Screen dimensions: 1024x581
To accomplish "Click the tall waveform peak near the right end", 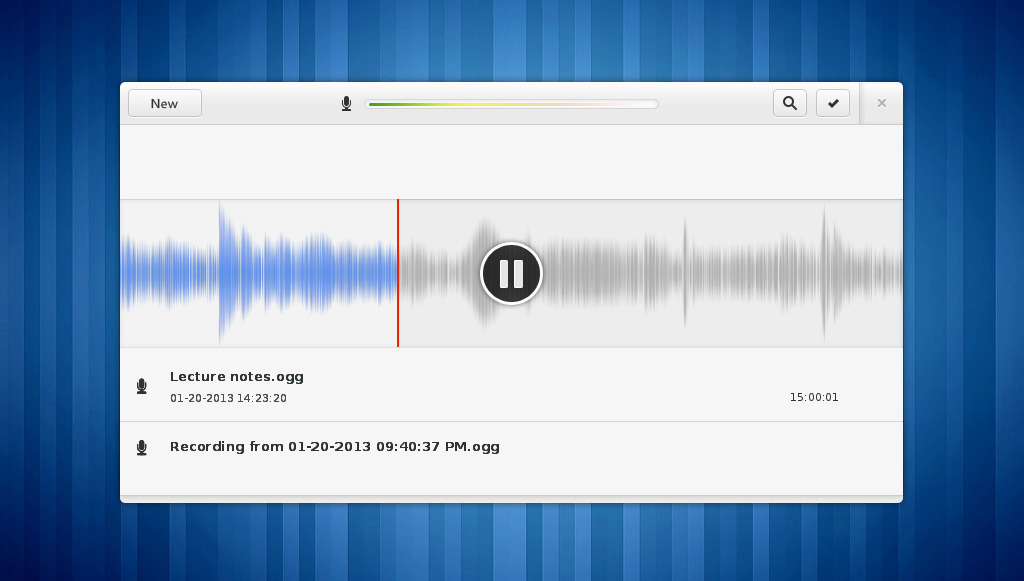I will [824, 273].
